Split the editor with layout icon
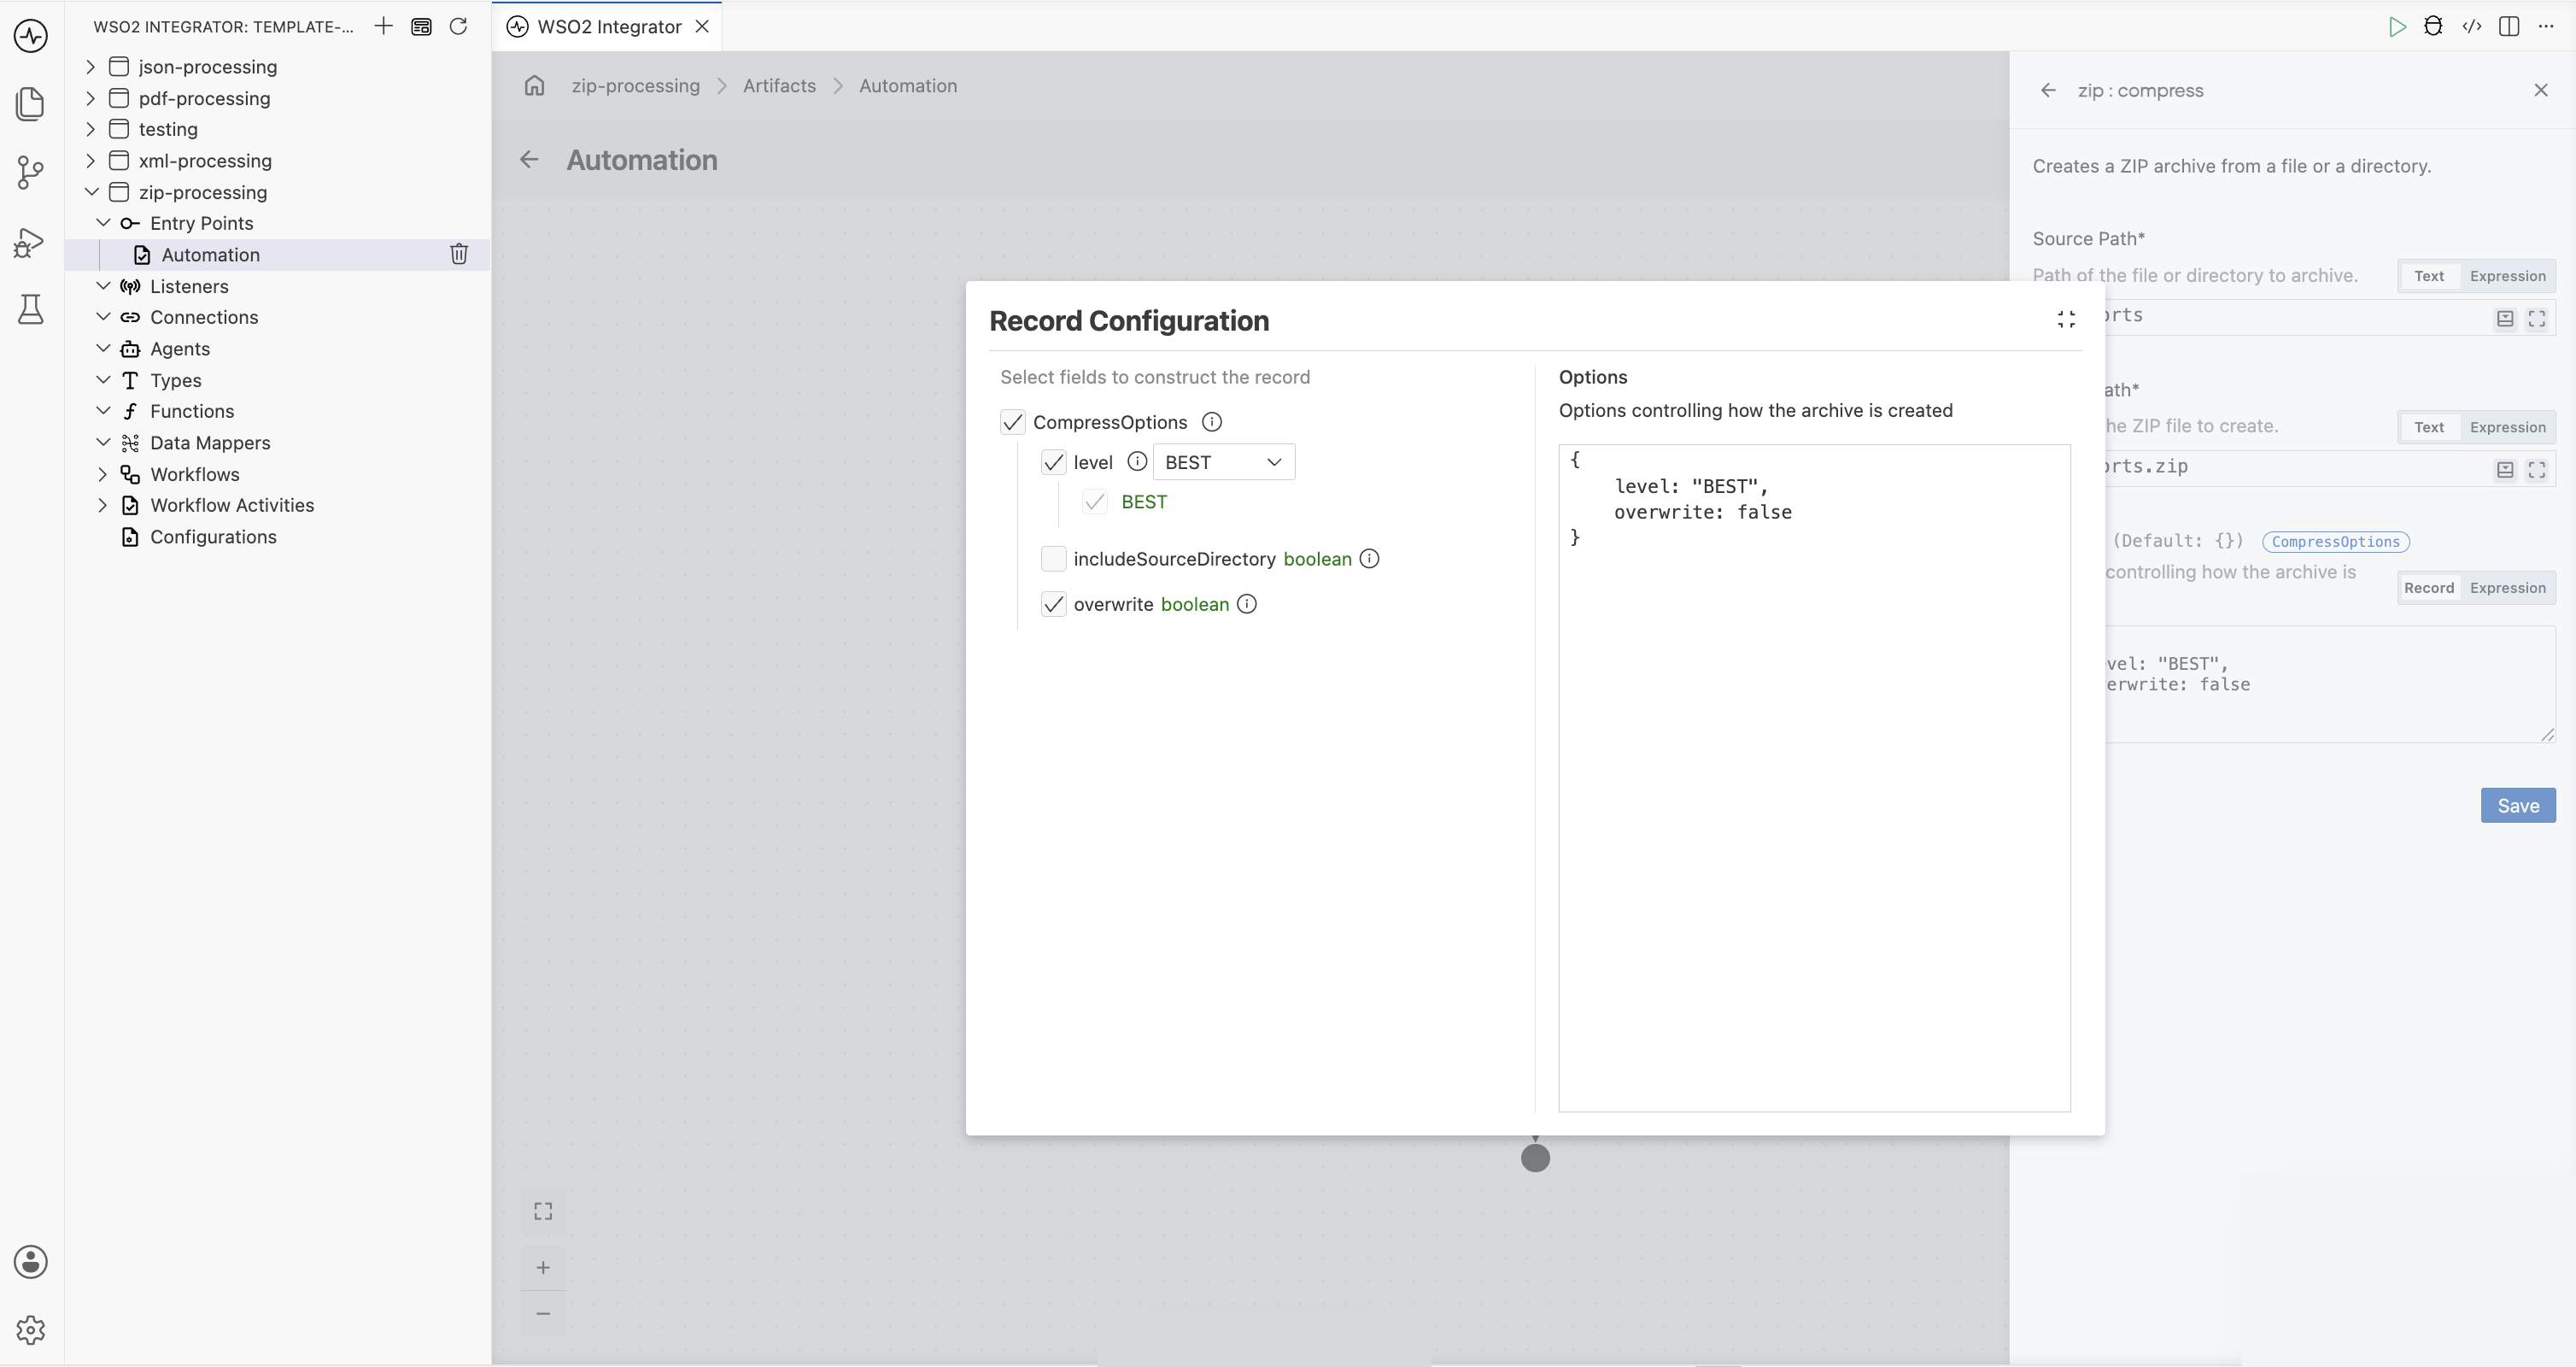Viewport: 2576px width, 1367px height. click(2509, 27)
